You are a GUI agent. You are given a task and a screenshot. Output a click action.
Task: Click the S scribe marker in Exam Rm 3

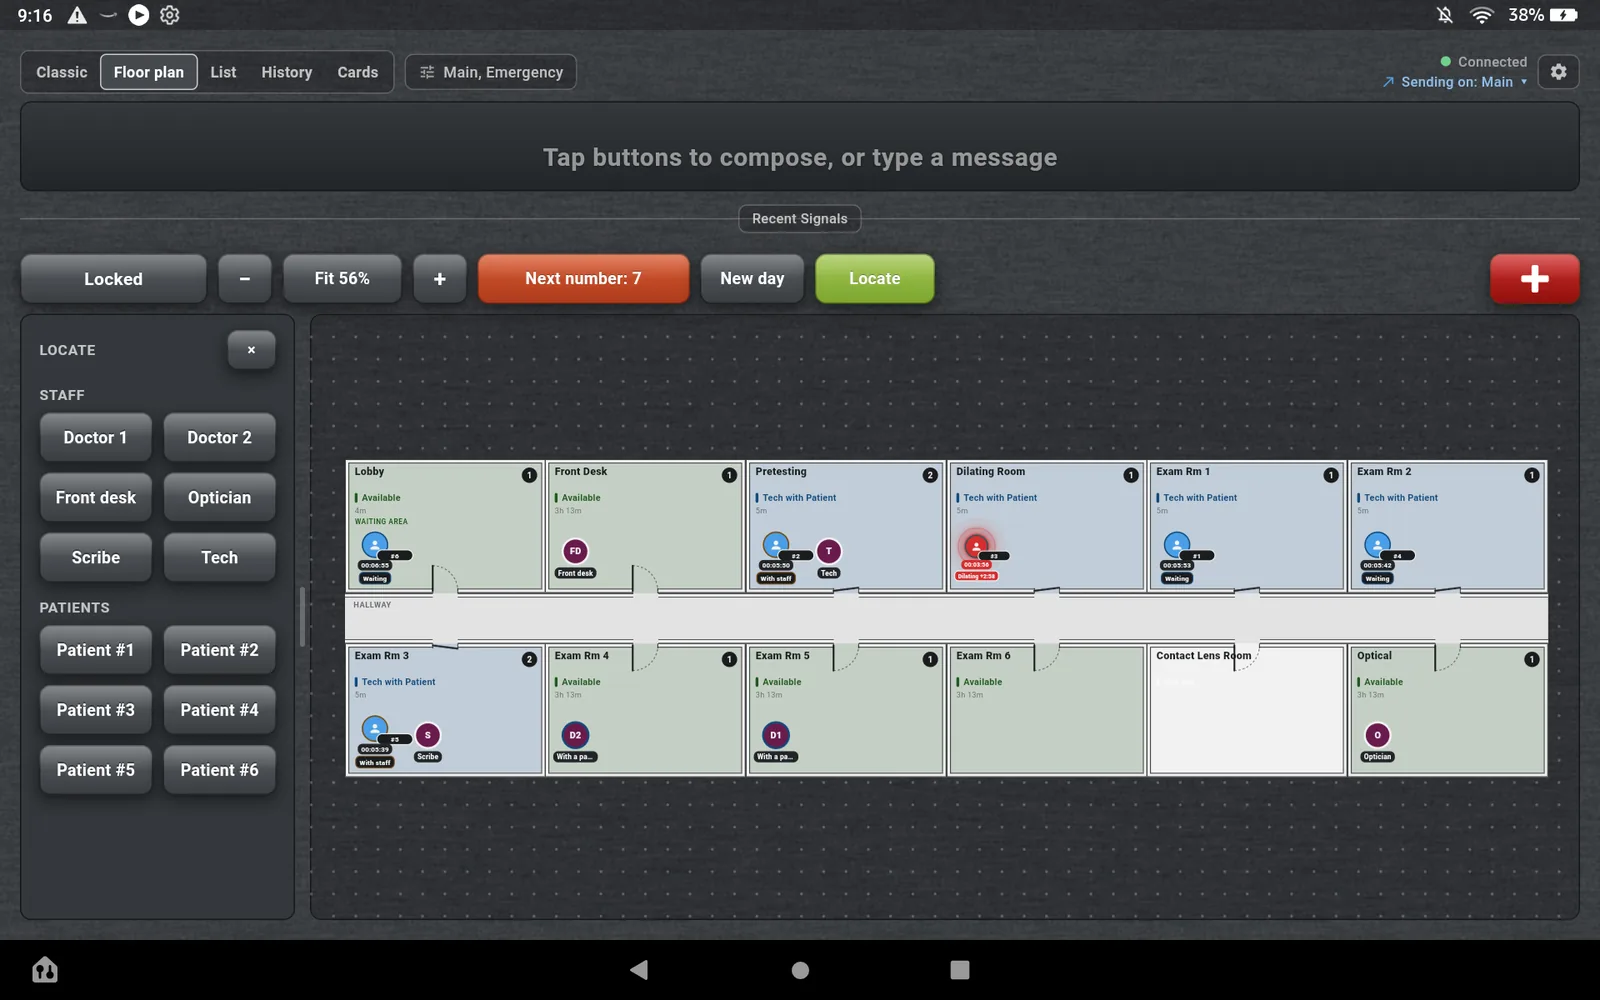pyautogui.click(x=428, y=735)
